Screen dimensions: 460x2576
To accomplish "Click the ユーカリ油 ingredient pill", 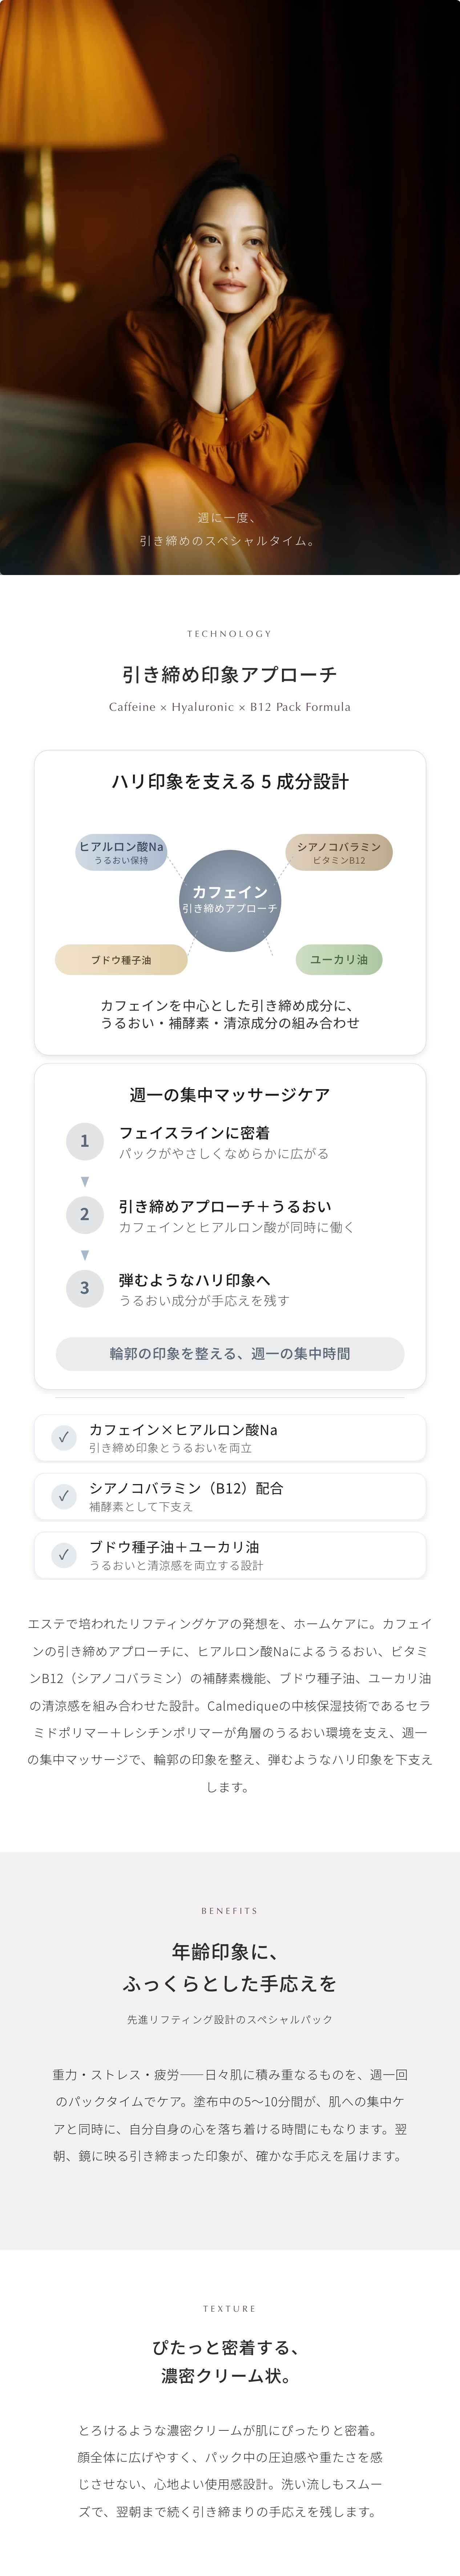I will tap(339, 959).
